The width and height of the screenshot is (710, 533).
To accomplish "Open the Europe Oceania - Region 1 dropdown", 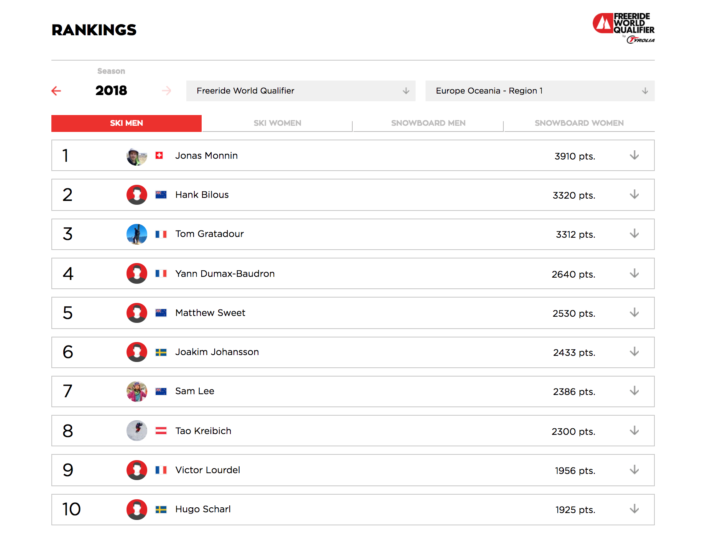I will [540, 91].
